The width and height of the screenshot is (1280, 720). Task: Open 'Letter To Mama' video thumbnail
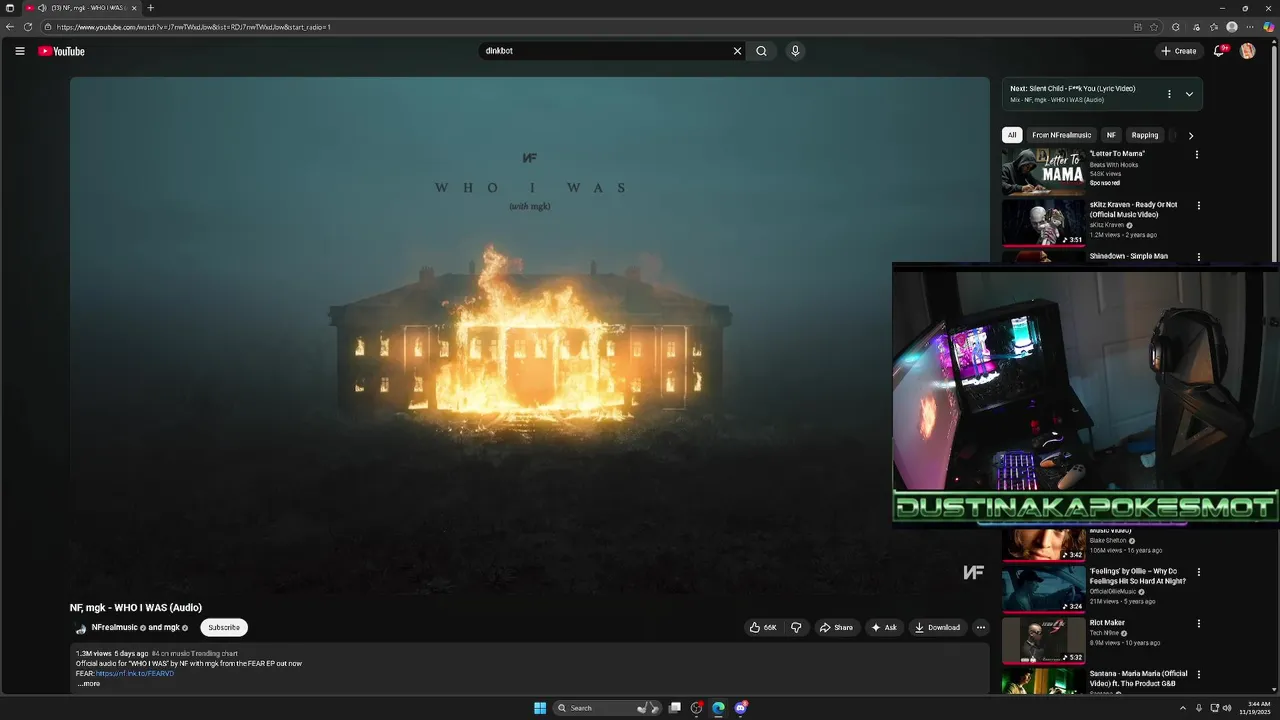pyautogui.click(x=1043, y=171)
